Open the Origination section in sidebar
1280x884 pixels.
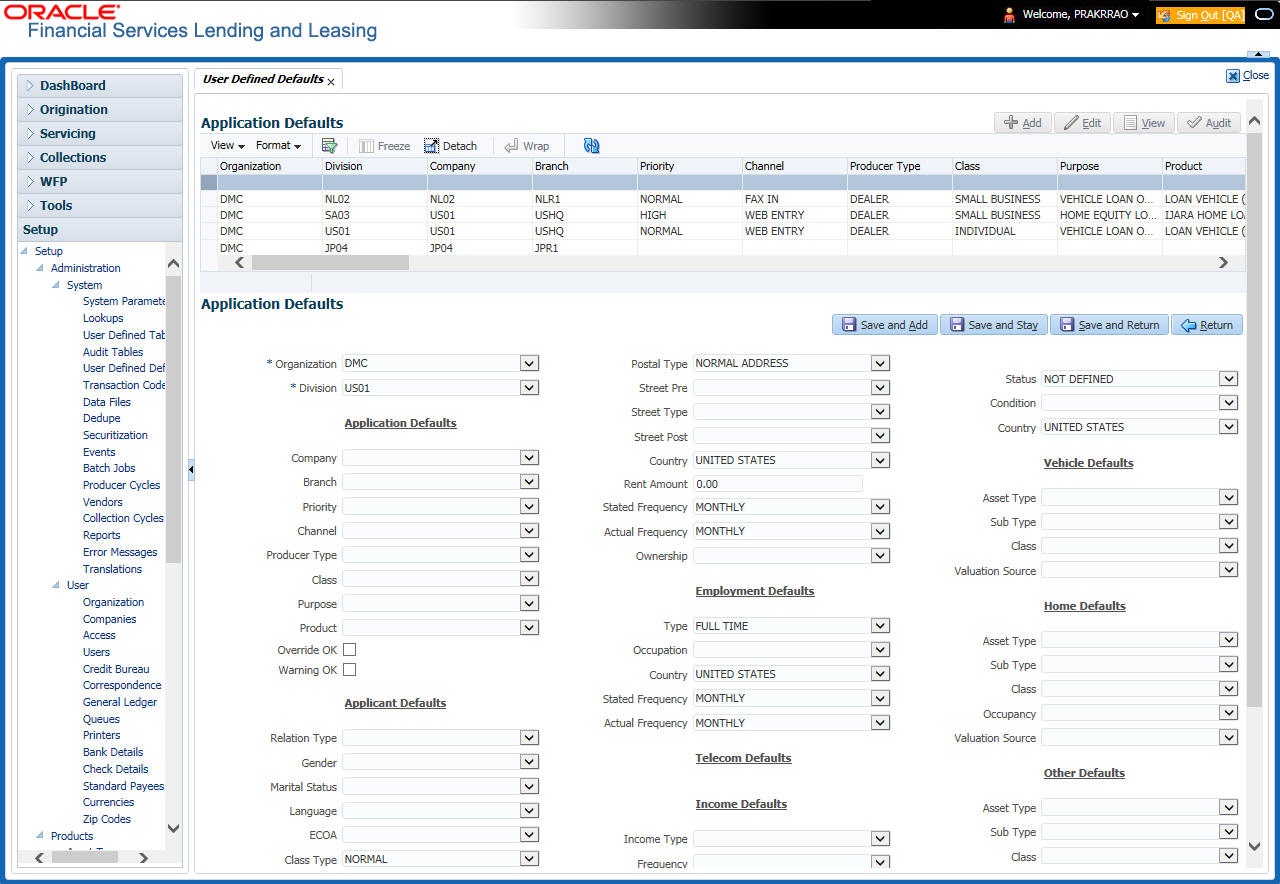click(x=74, y=110)
